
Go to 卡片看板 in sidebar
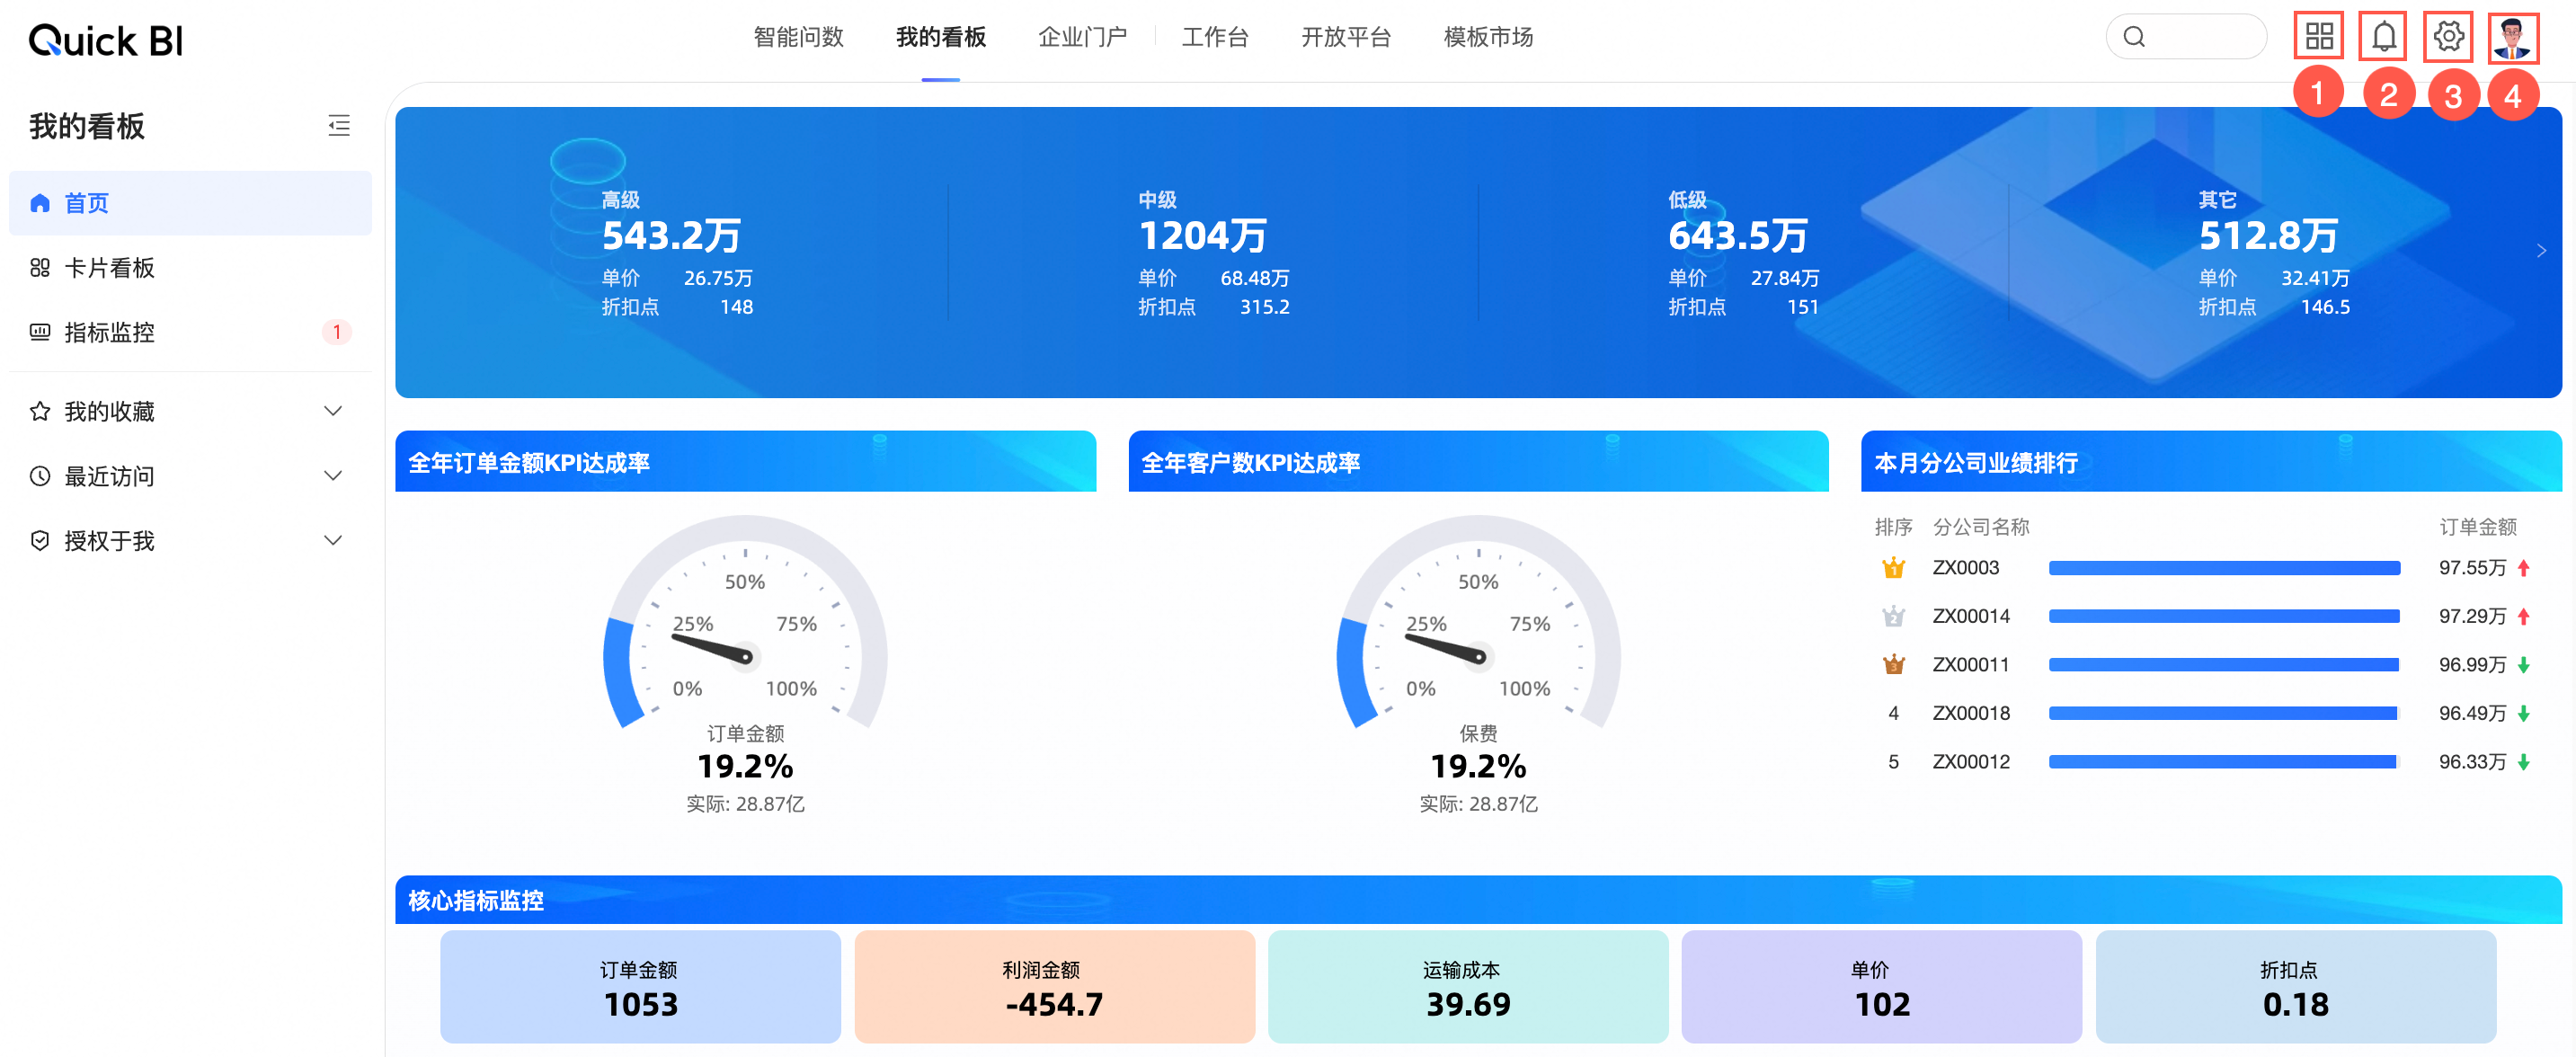pyautogui.click(x=109, y=268)
